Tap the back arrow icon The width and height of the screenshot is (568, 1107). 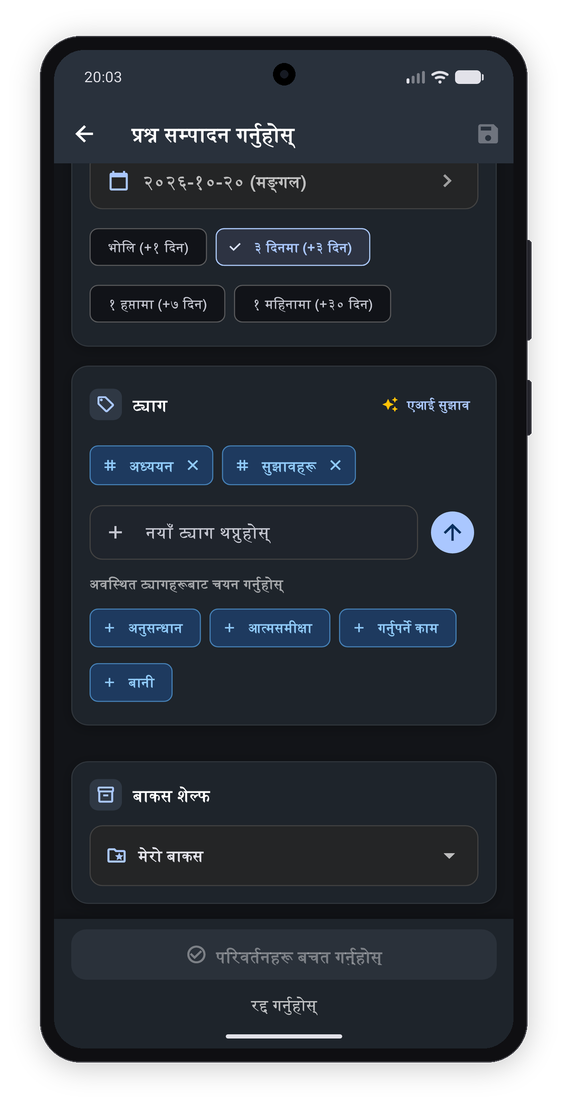[85, 134]
